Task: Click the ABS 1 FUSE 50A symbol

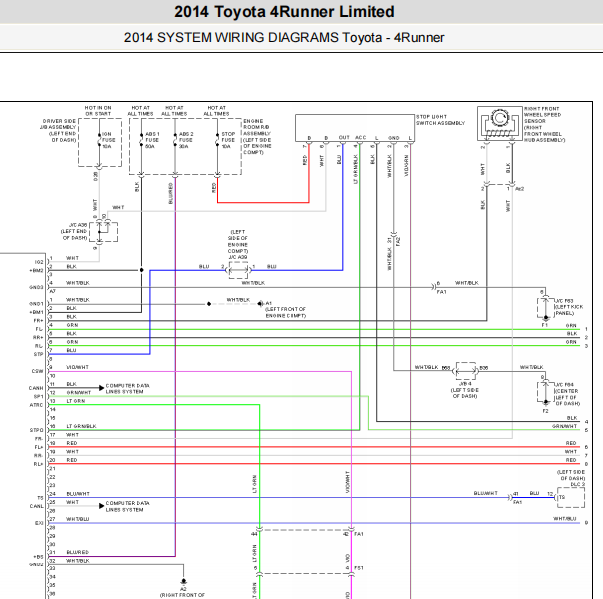Action: tap(142, 140)
